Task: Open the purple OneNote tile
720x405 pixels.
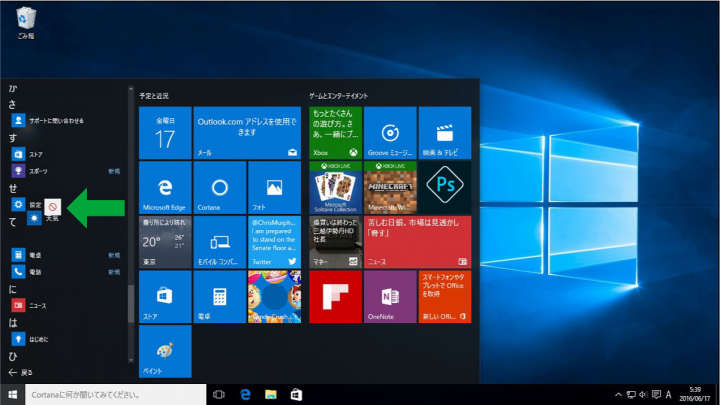Action: (390, 297)
